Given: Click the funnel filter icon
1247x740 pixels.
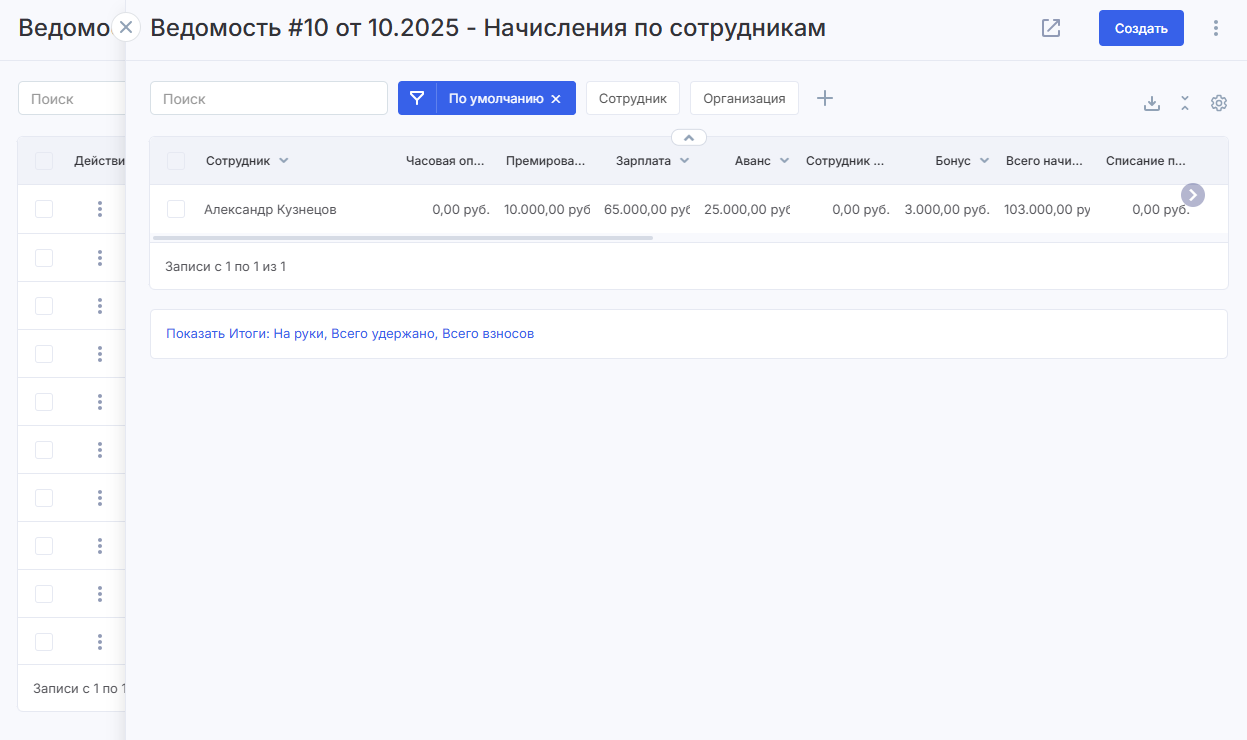Looking at the screenshot, I should pyautogui.click(x=417, y=98).
